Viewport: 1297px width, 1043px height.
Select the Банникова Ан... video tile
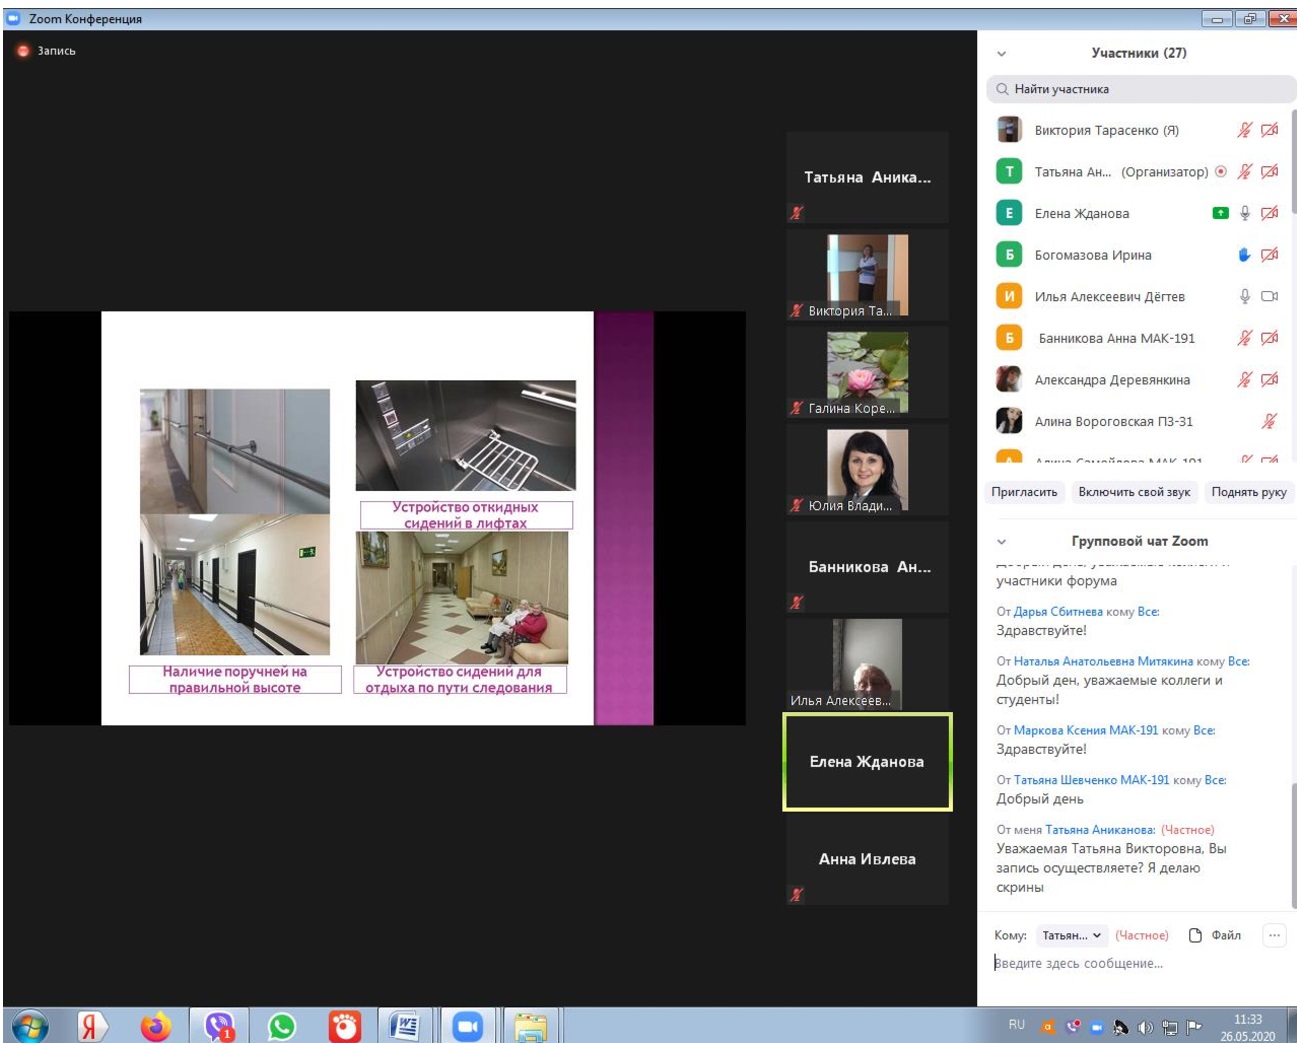point(867,567)
